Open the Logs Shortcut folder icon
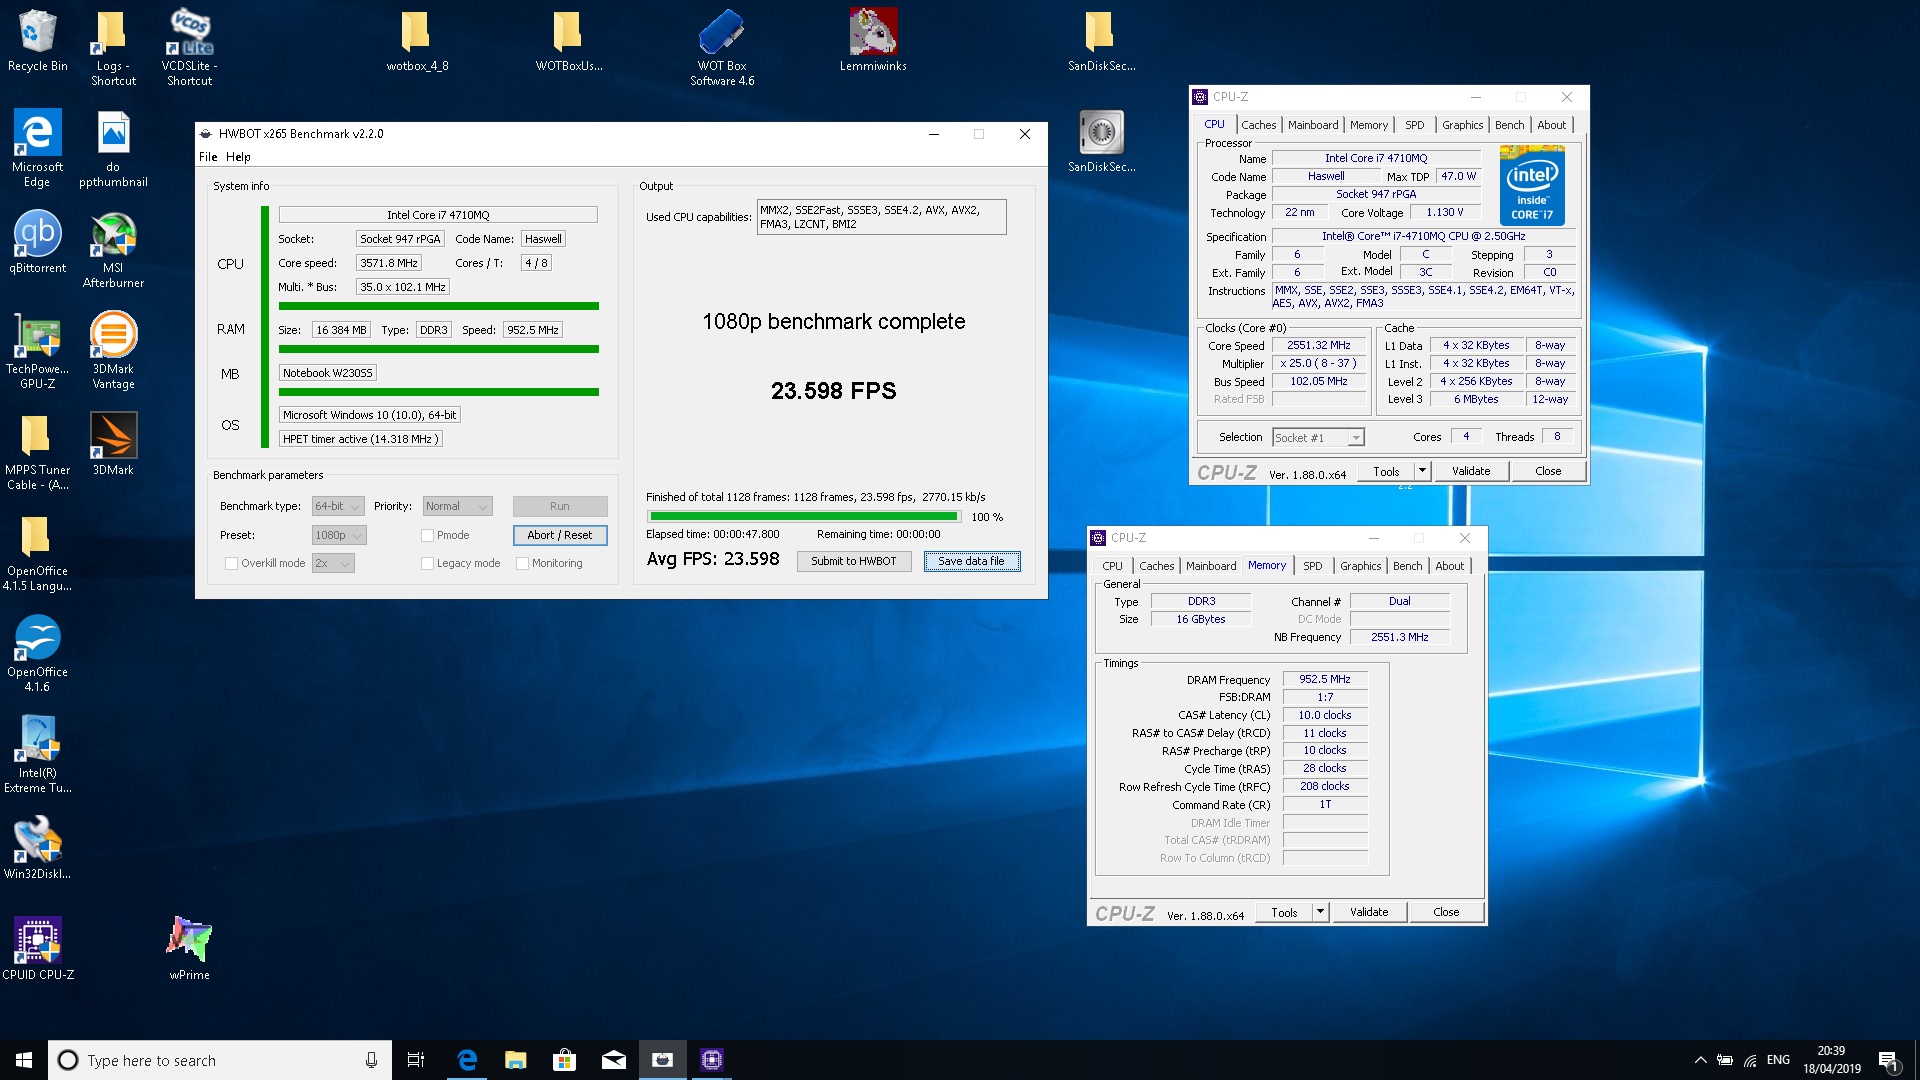This screenshot has height=1080, width=1920. pos(113,47)
